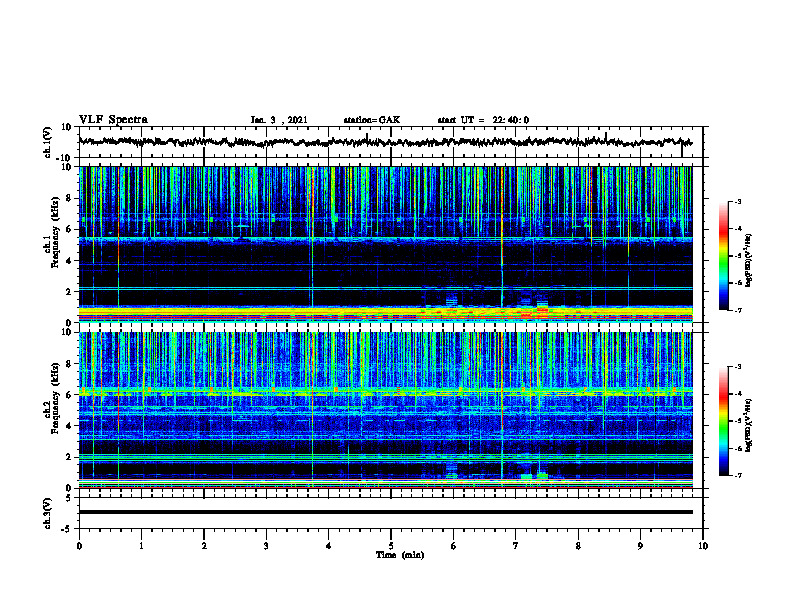Click the "-3" label on ch.1 color scale
792x612 pixels.
(737, 201)
